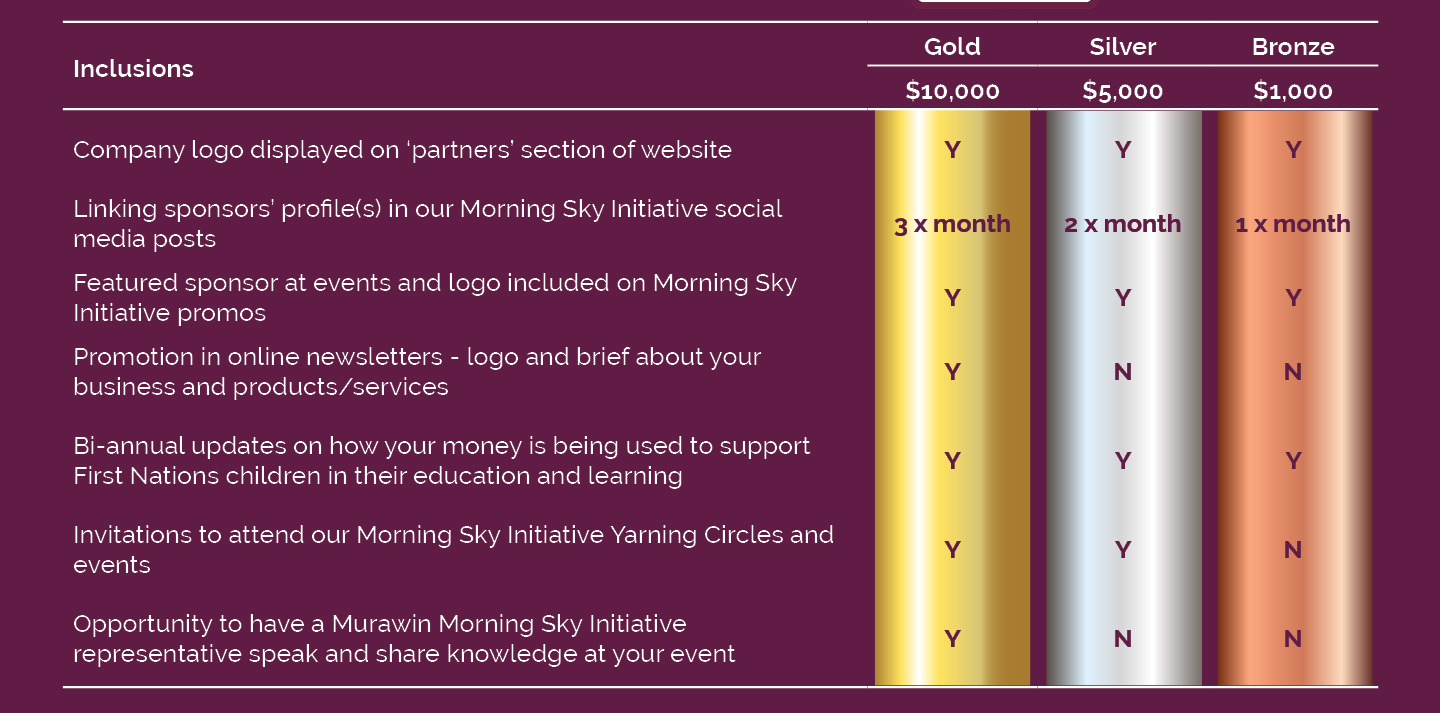Click the Yarning Circles invitations row text
Viewport: 1440px width, 713px height.
pyautogui.click(x=453, y=550)
